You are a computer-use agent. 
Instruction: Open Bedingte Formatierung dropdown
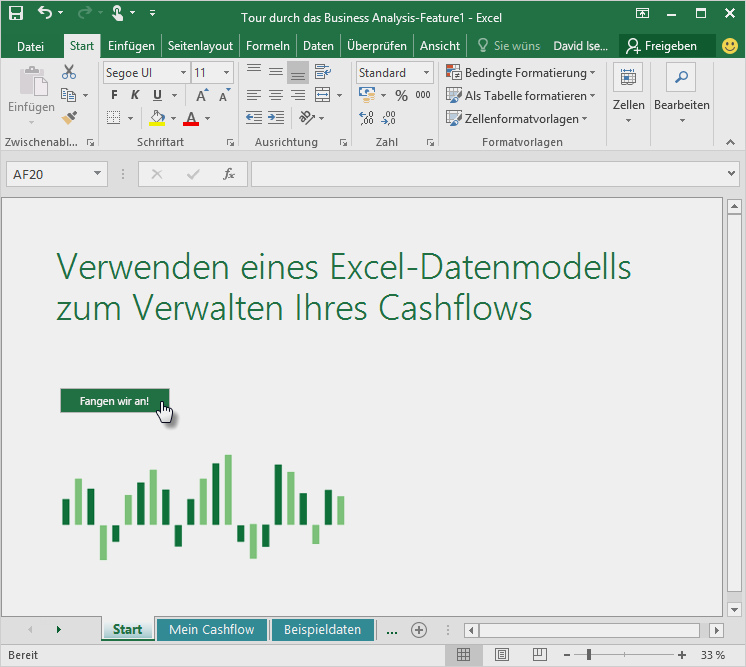[520, 73]
